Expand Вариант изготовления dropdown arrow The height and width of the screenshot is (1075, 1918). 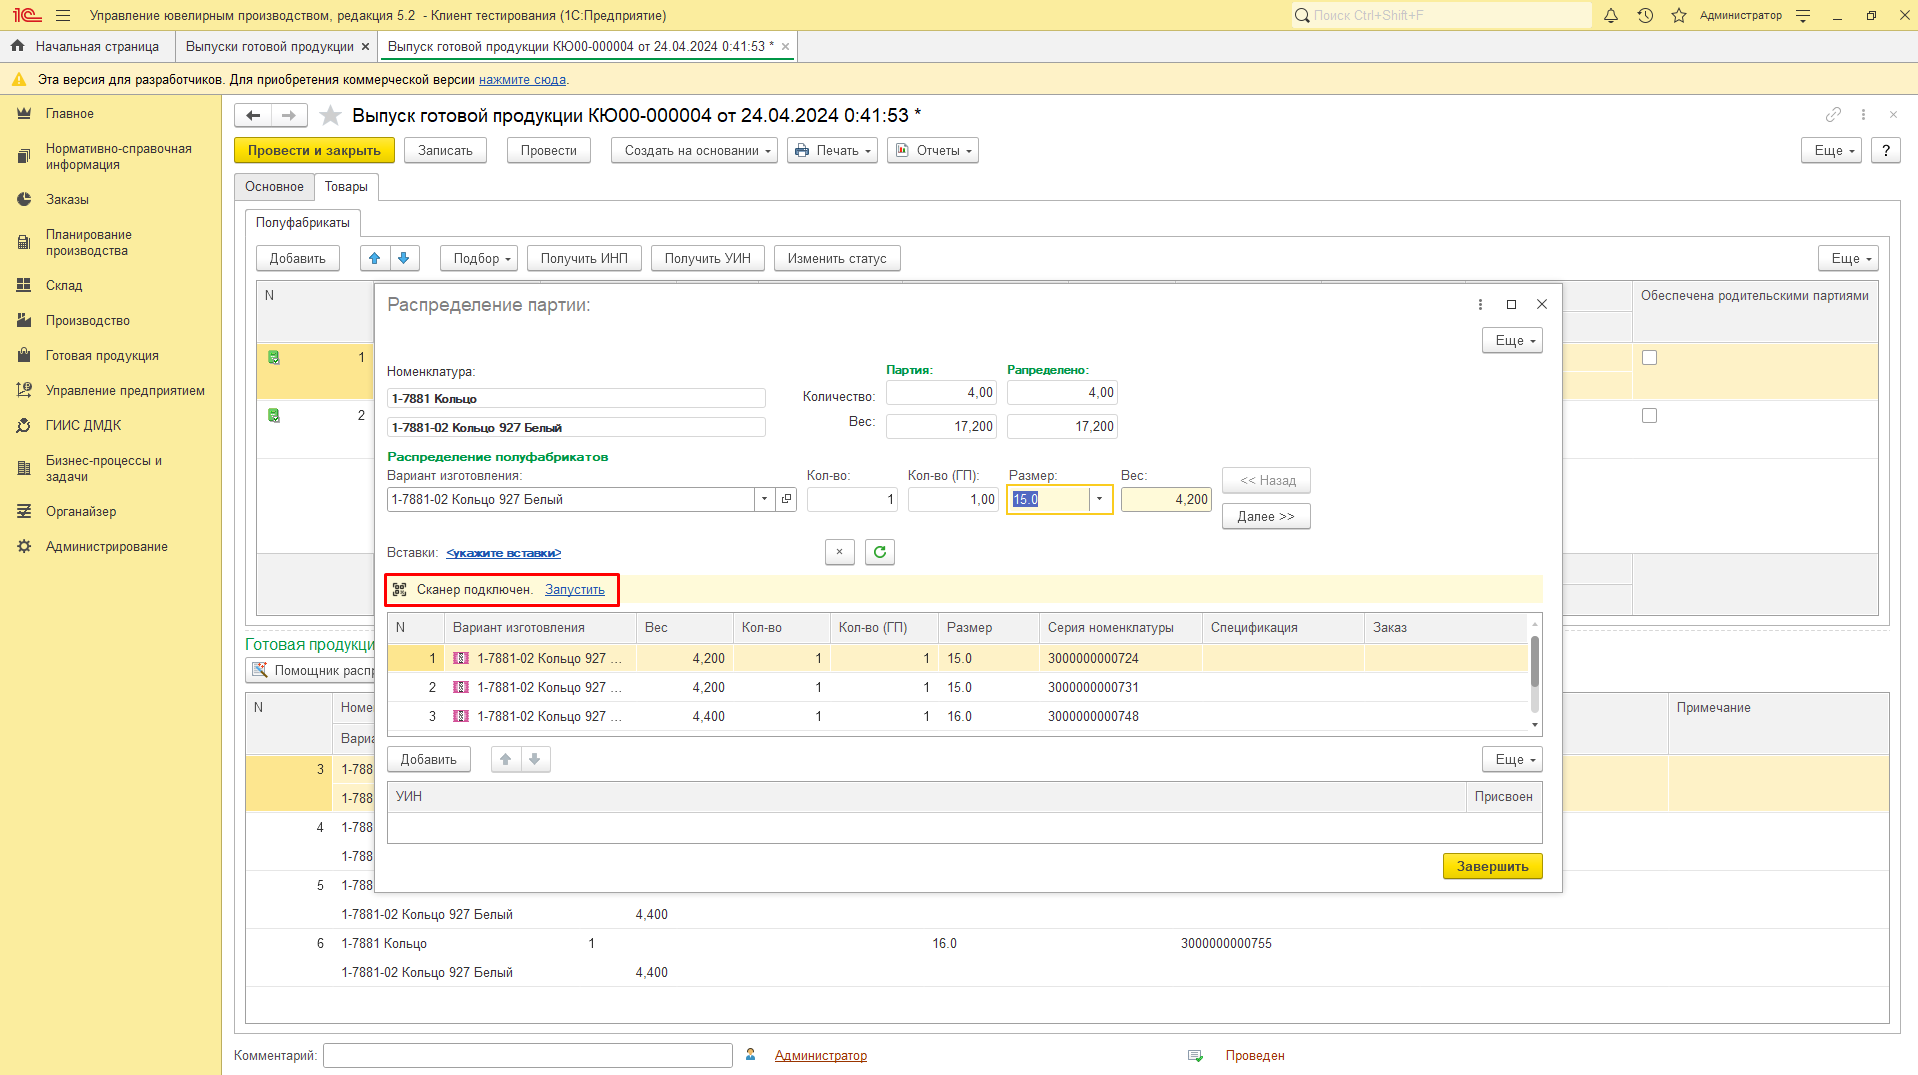click(x=765, y=499)
